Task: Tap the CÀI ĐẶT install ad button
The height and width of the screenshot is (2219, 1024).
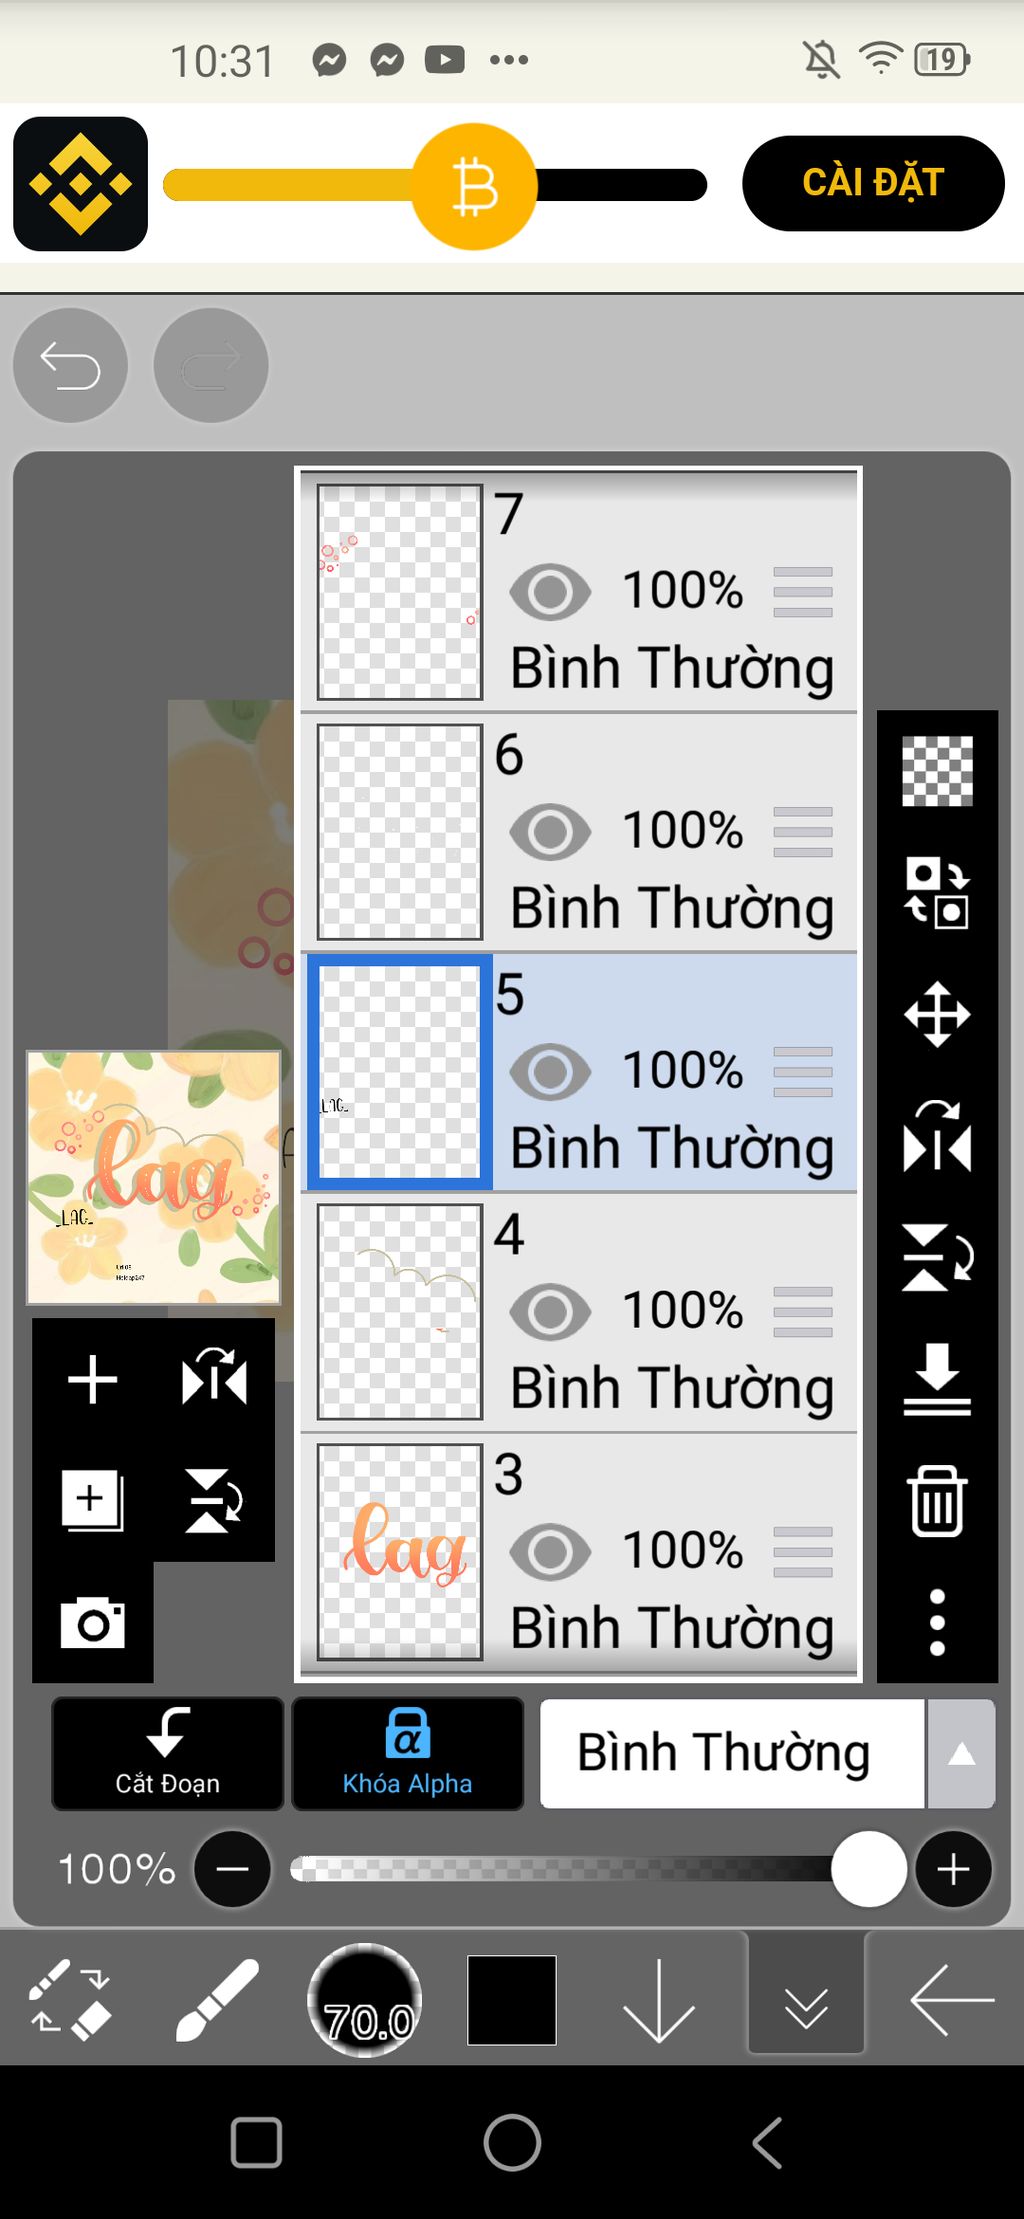Action: [873, 183]
